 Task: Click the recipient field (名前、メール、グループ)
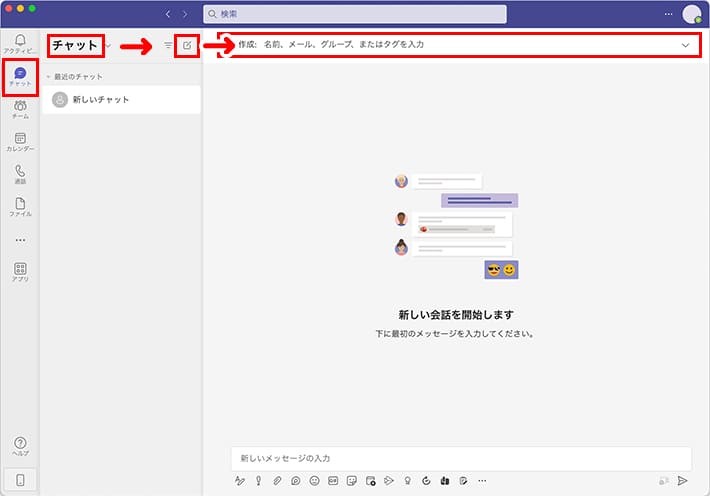(x=458, y=44)
